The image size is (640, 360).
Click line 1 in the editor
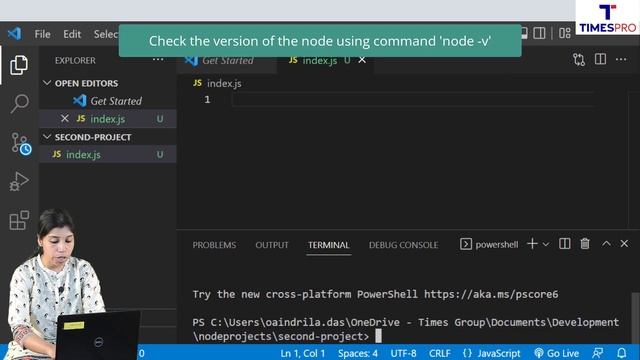[x=412, y=100]
